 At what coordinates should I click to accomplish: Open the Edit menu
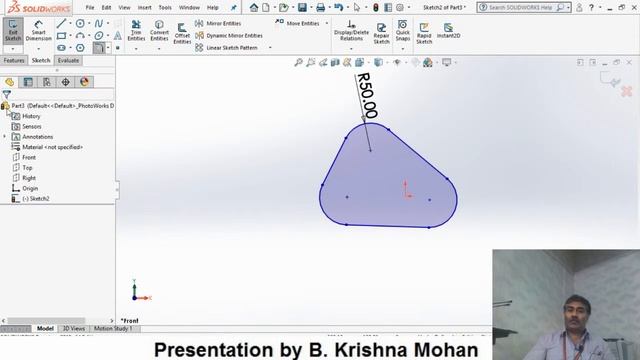106,7
